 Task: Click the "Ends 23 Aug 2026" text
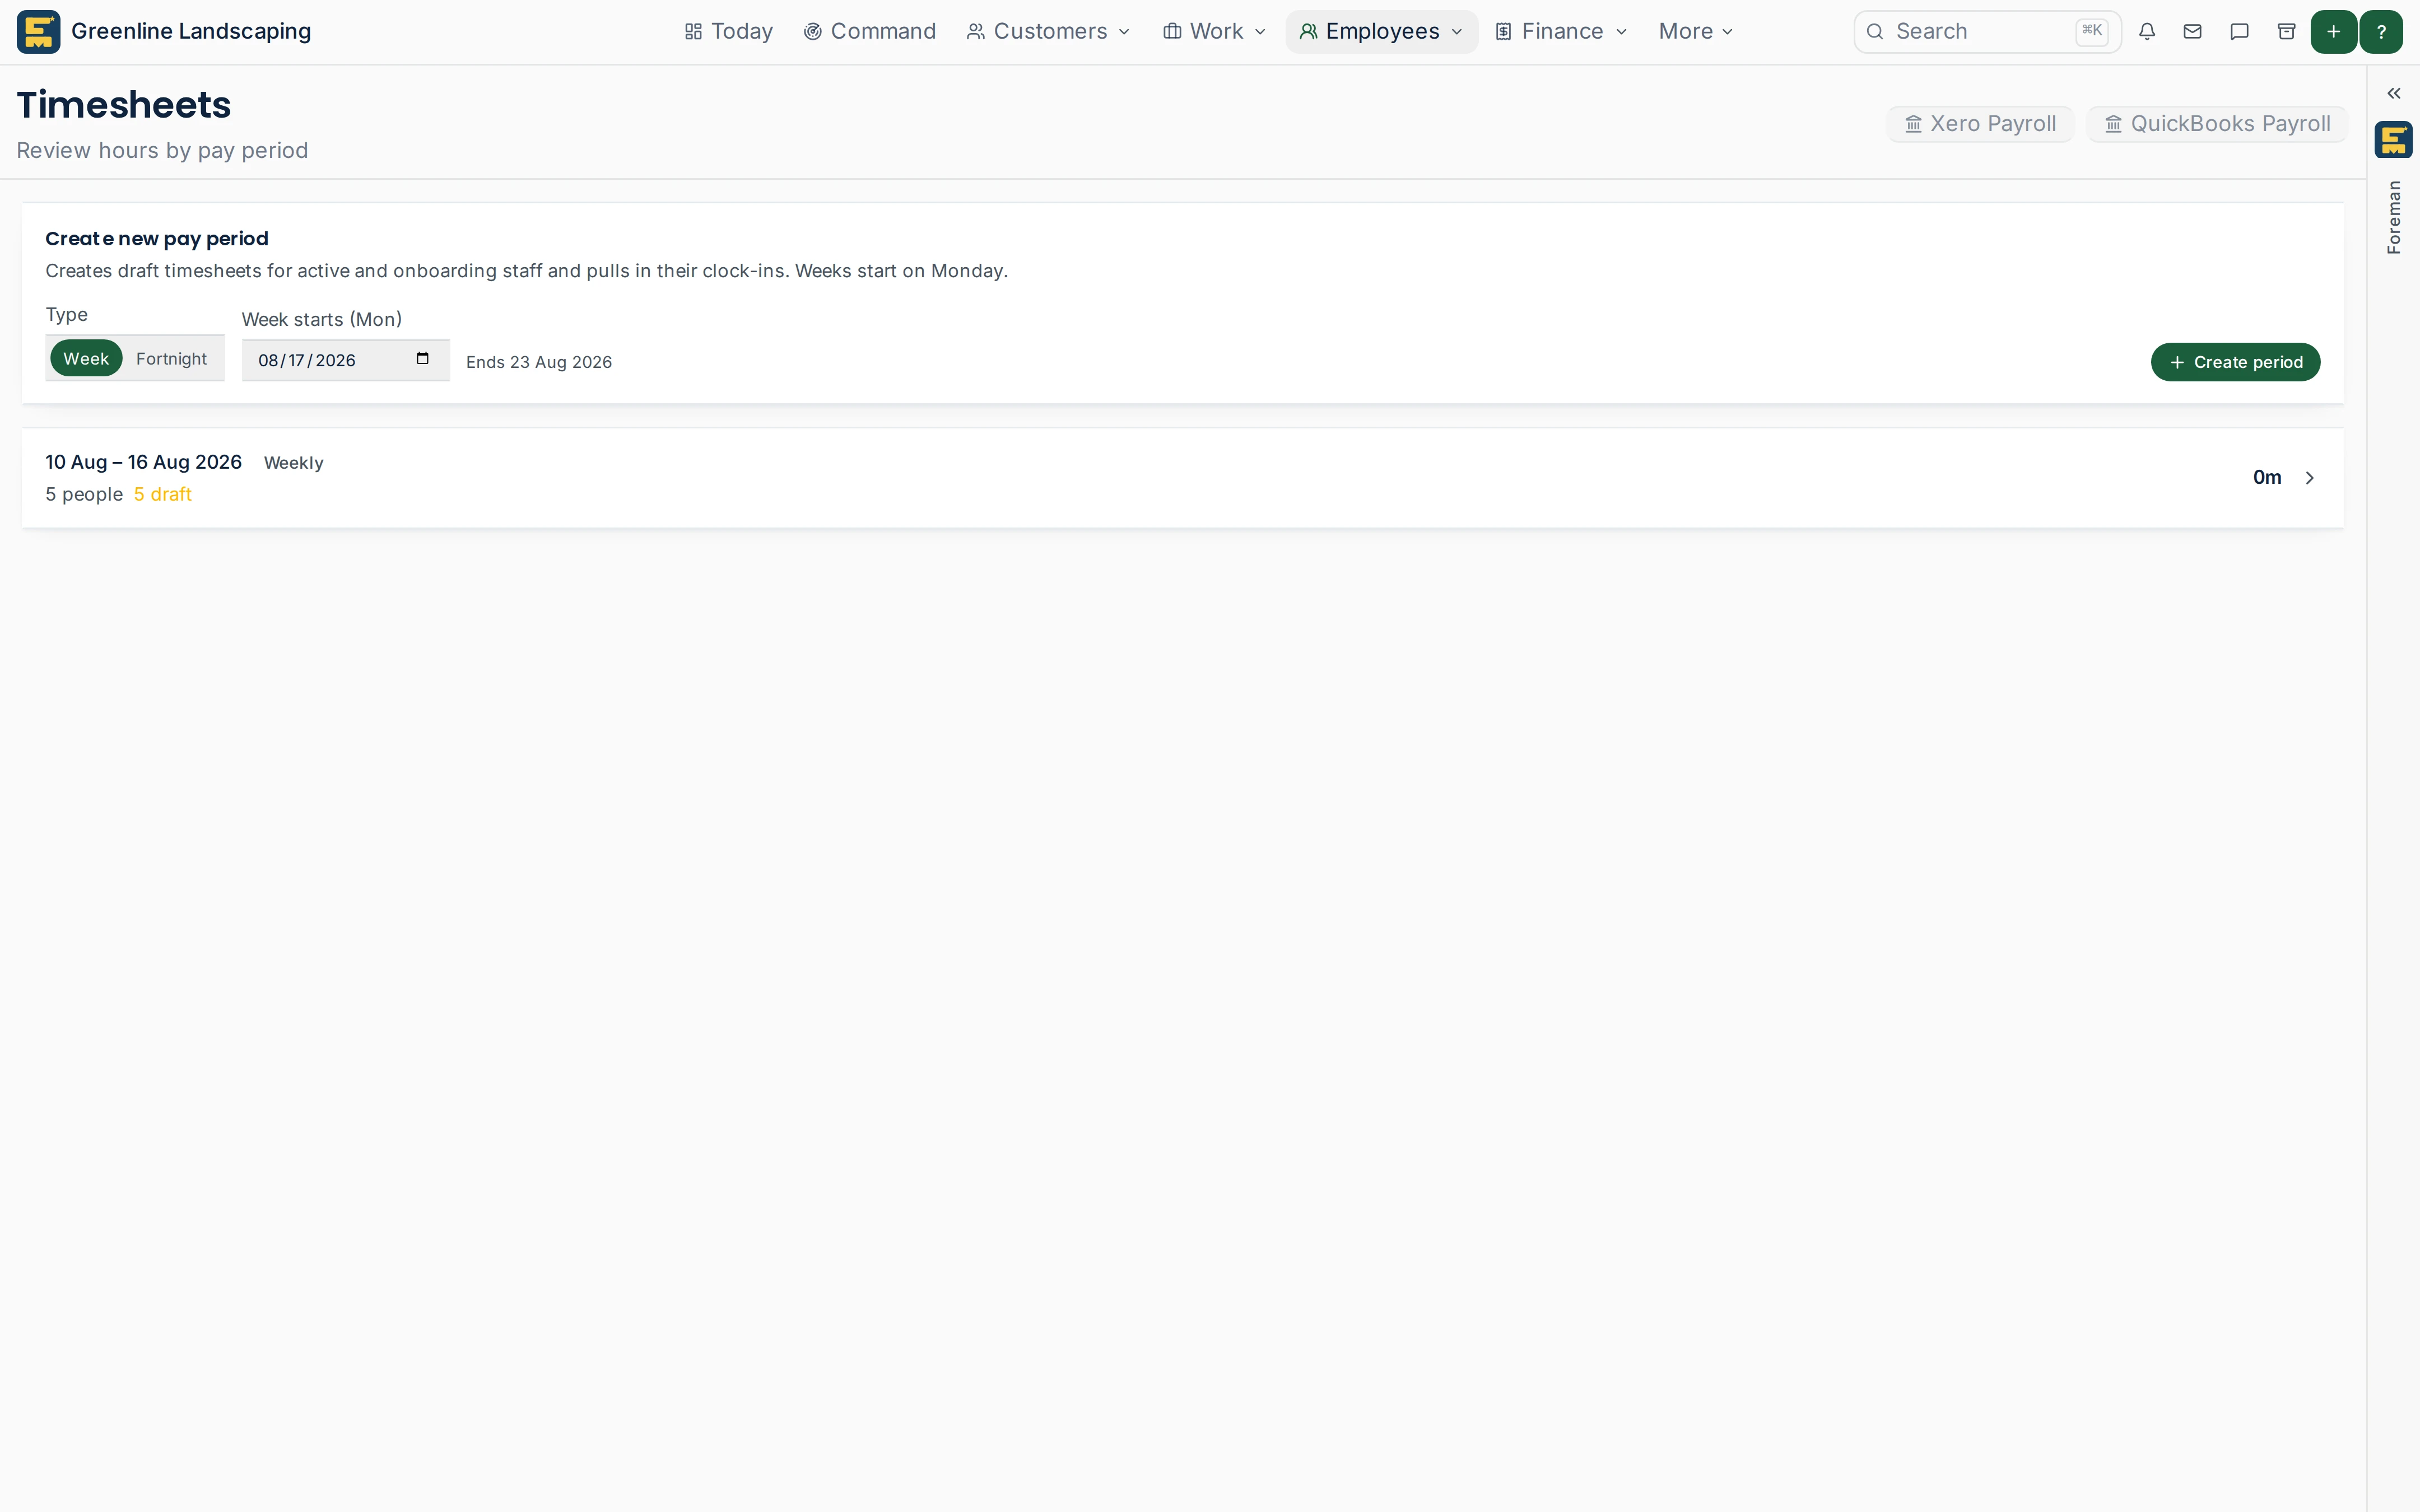[x=539, y=362]
